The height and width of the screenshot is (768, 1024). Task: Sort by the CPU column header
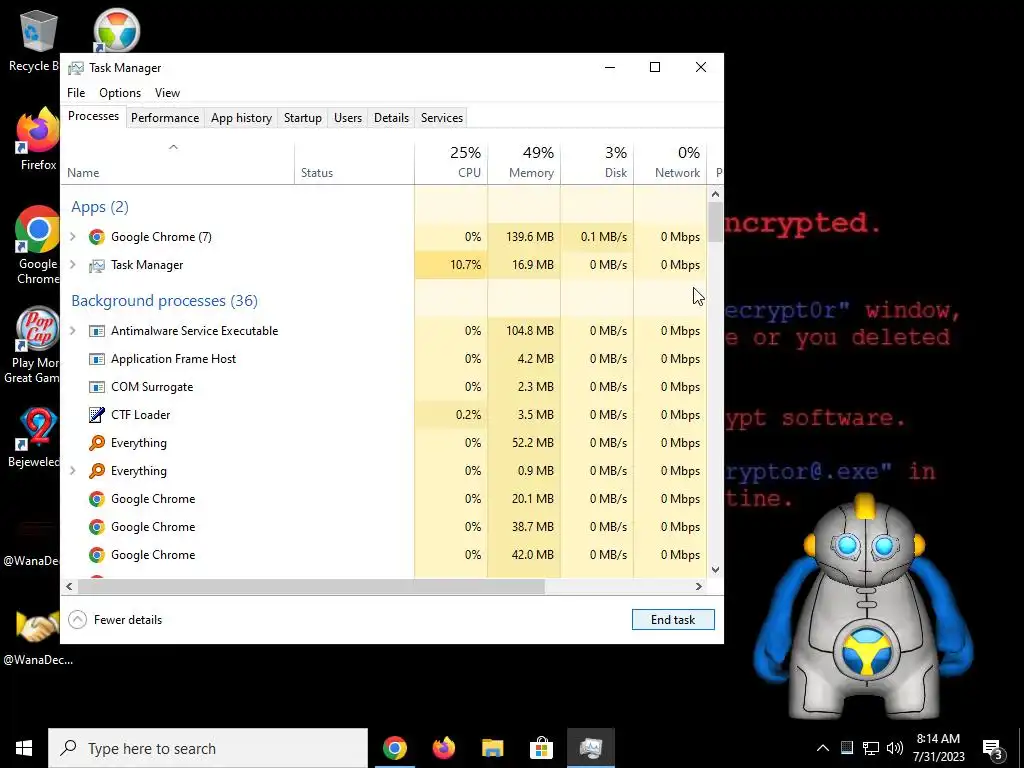[x=451, y=162]
